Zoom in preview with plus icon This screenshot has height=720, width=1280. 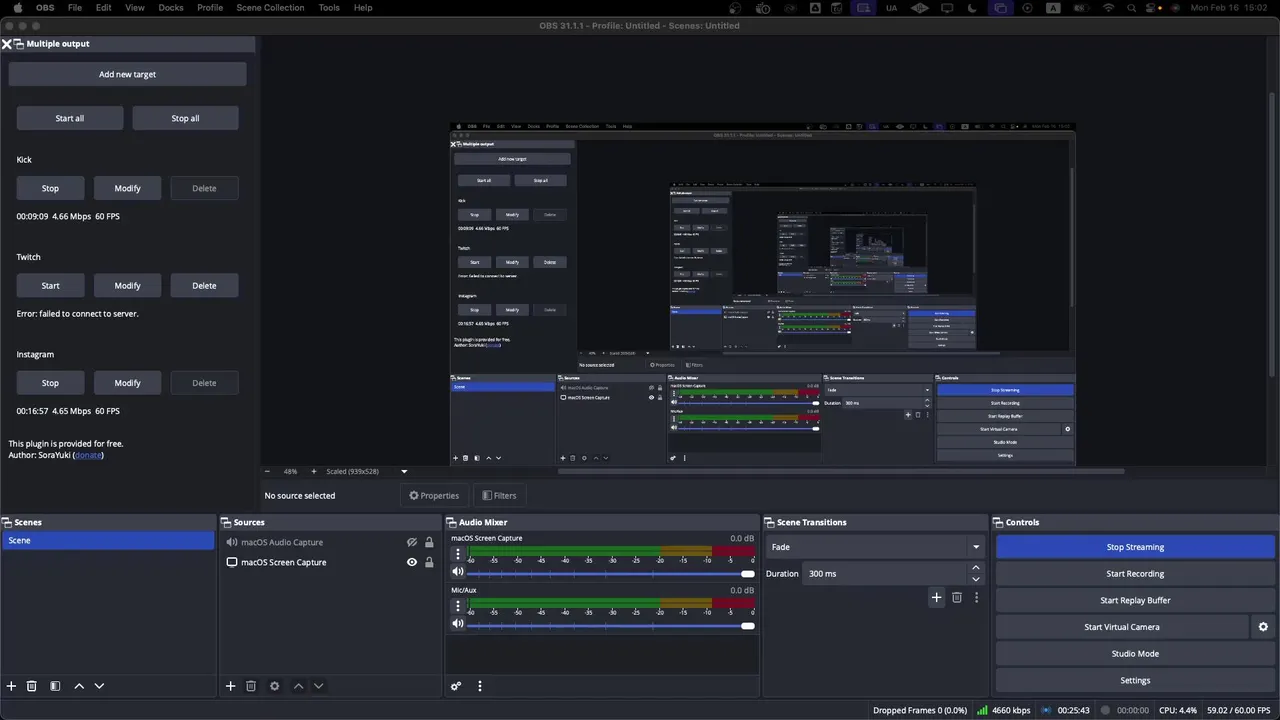click(313, 471)
